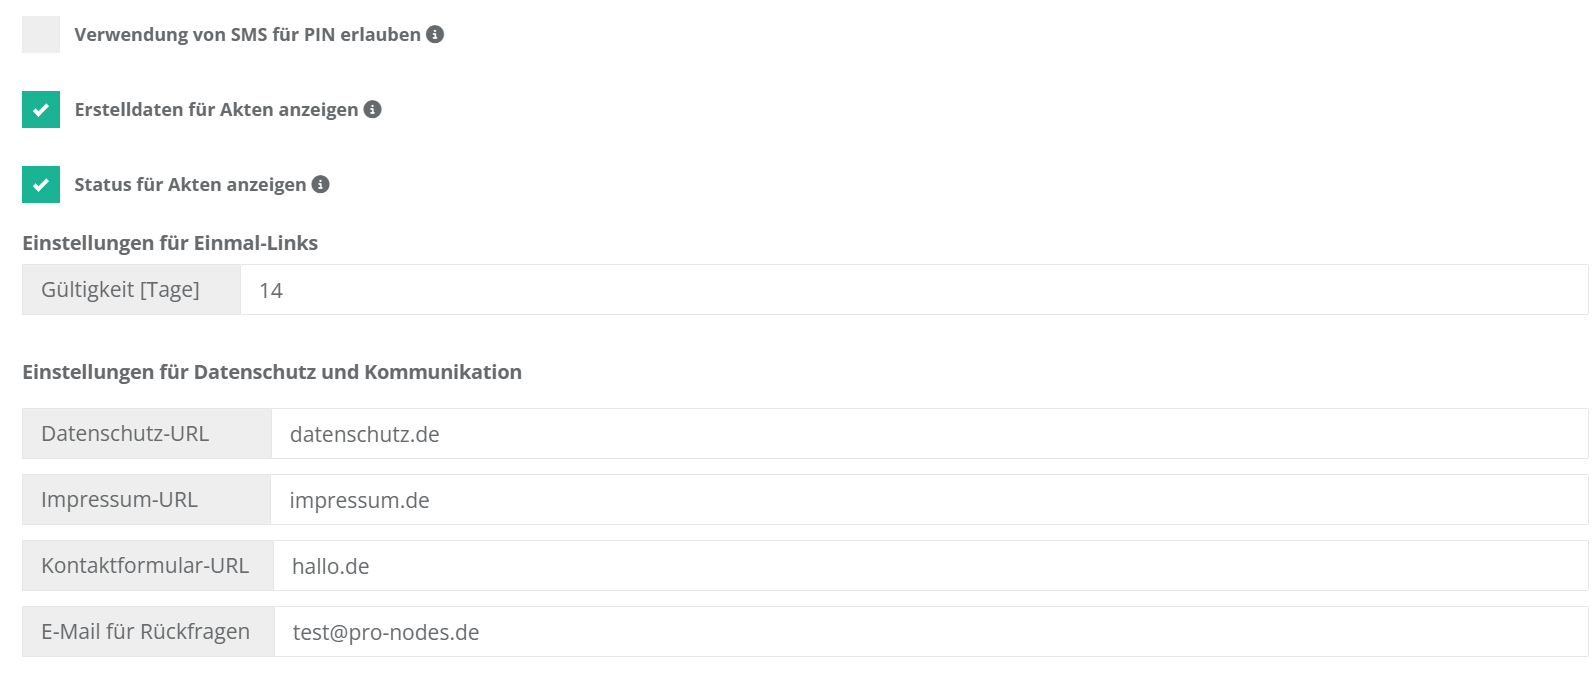The height and width of the screenshot is (694, 1595).
Task: Click the 'Gültigkeit [Tage]' field label
Action: [120, 290]
